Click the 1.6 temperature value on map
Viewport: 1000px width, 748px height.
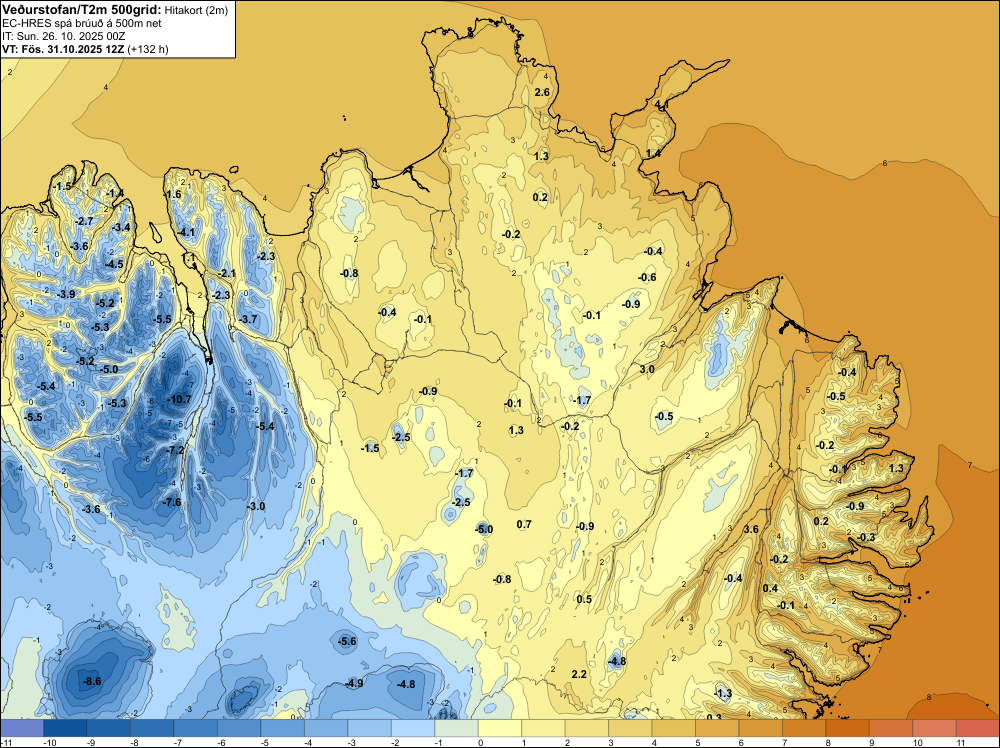pyautogui.click(x=173, y=194)
